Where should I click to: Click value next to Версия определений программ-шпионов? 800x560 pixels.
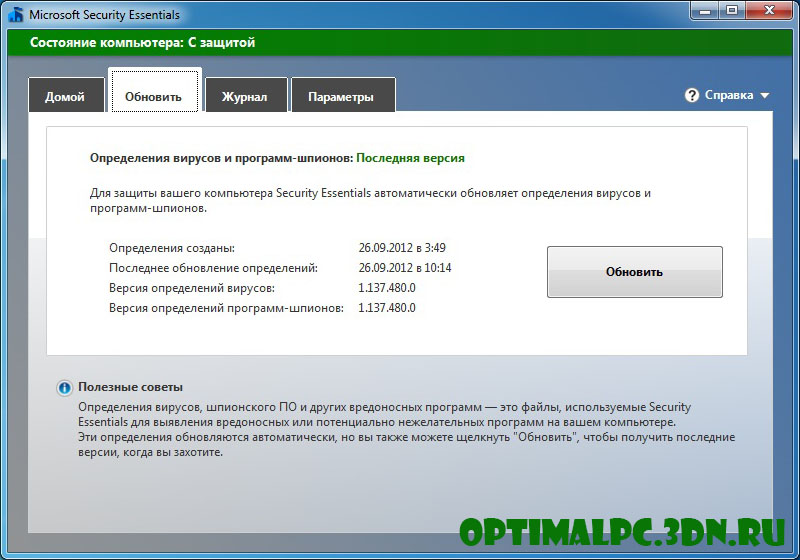pos(387,308)
